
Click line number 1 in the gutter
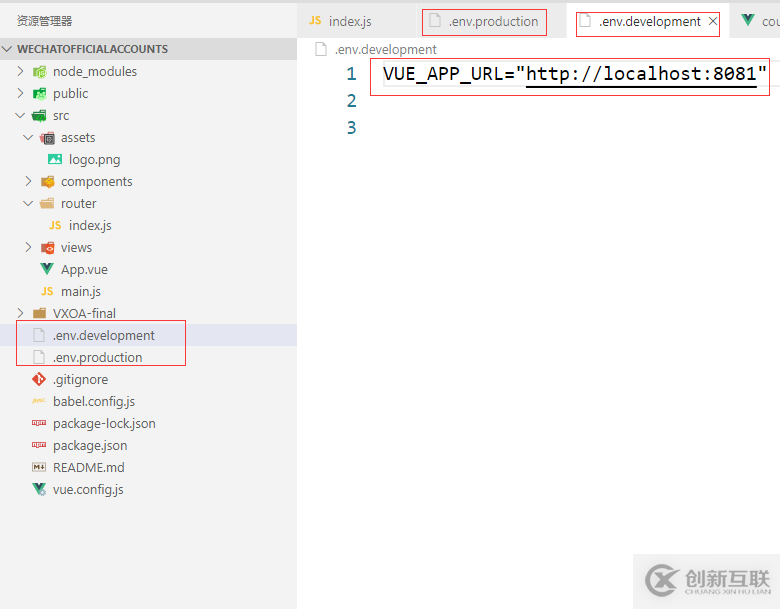pos(351,74)
